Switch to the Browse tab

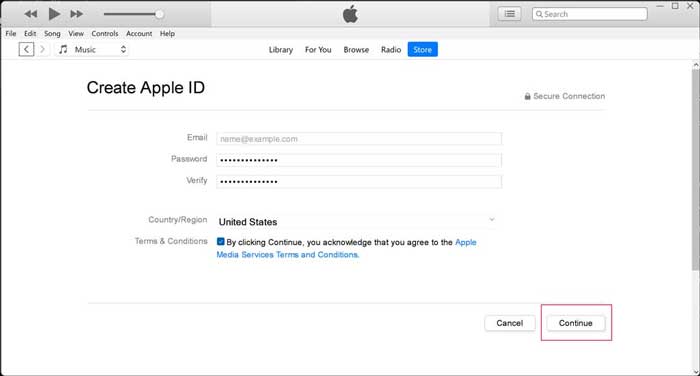coord(356,50)
